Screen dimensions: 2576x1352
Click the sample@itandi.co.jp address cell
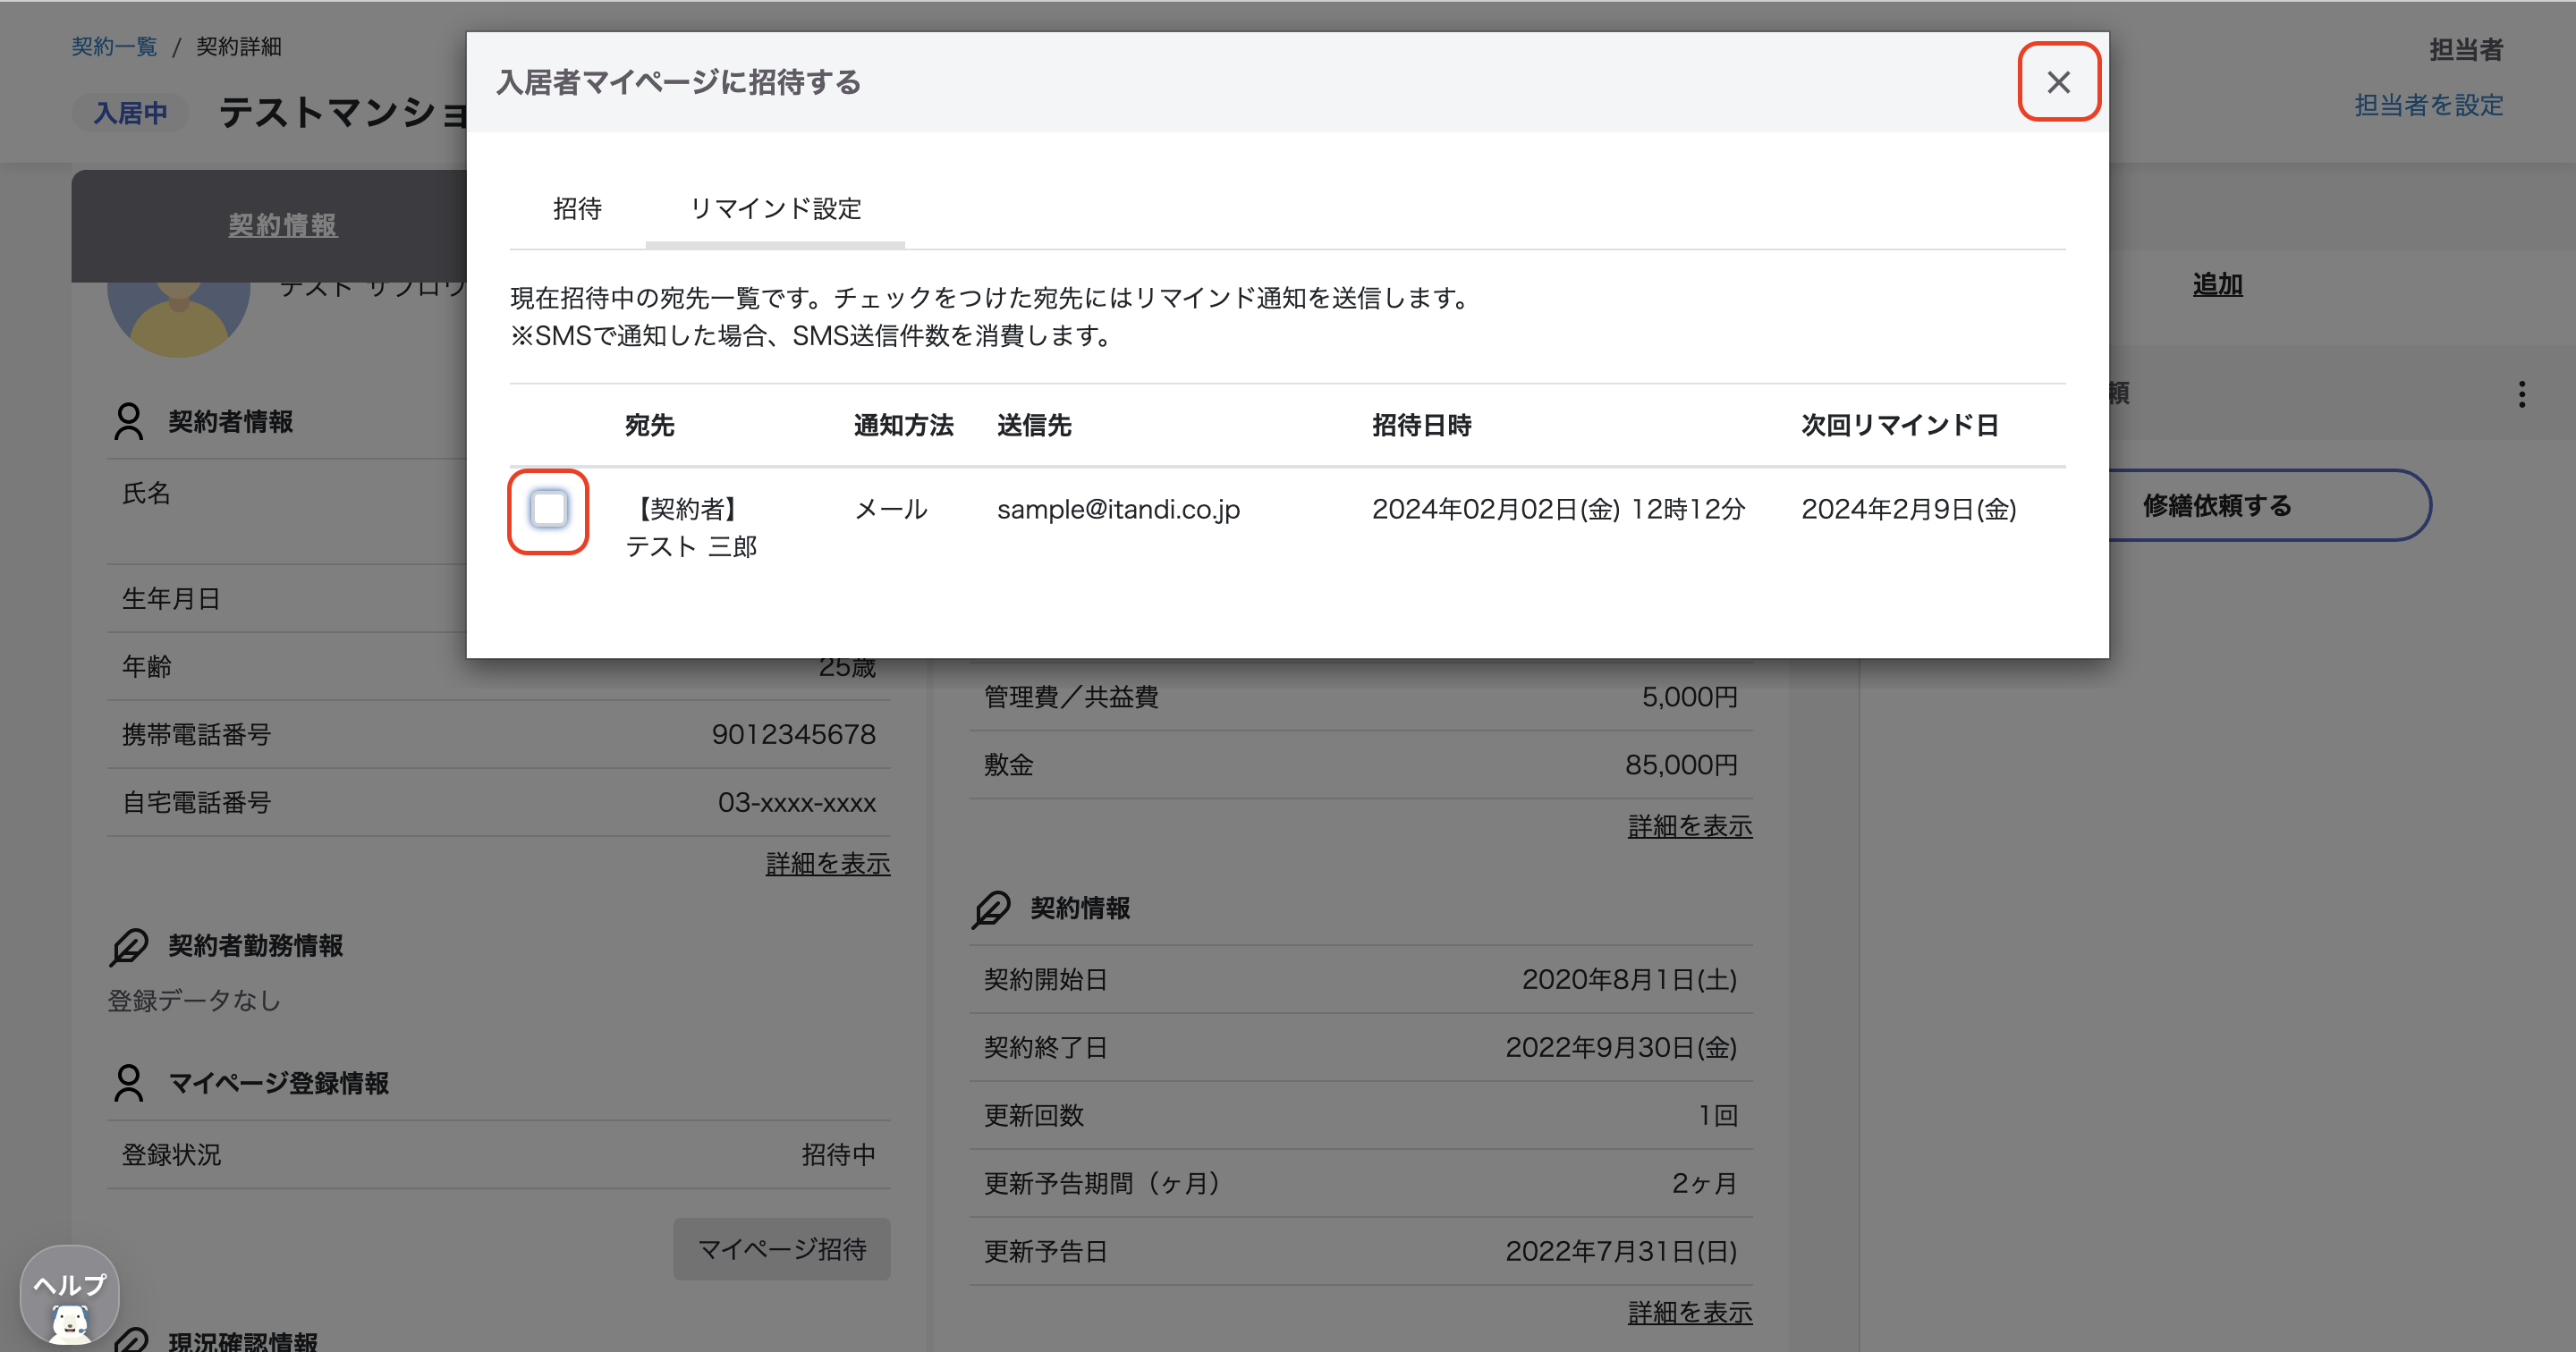1118,509
